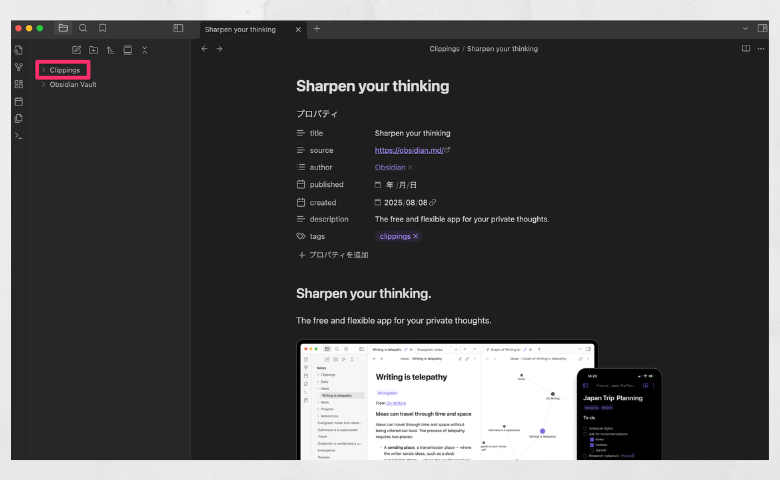The height and width of the screenshot is (480, 780).
Task: Add a new tab
Action: tap(317, 28)
